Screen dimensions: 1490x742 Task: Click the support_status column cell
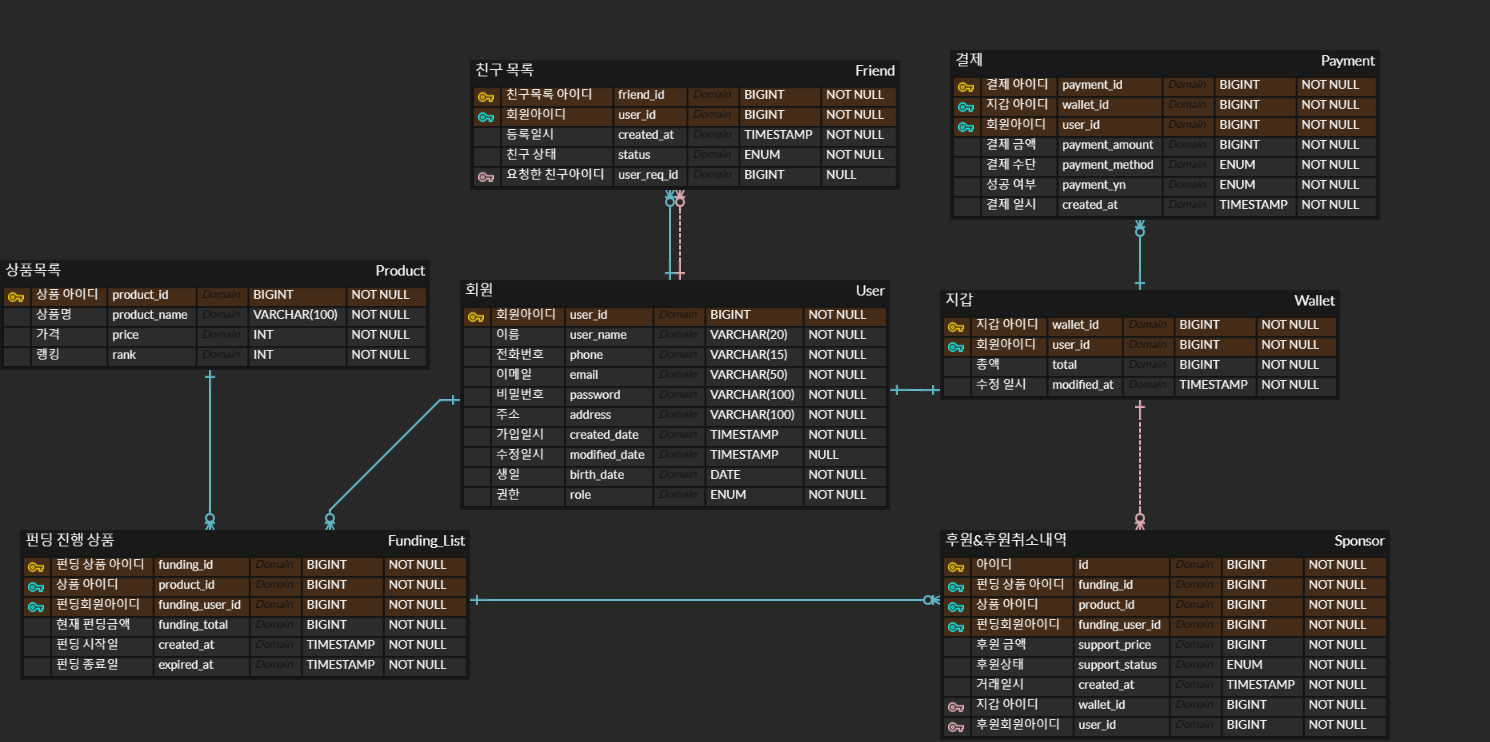coord(1120,665)
